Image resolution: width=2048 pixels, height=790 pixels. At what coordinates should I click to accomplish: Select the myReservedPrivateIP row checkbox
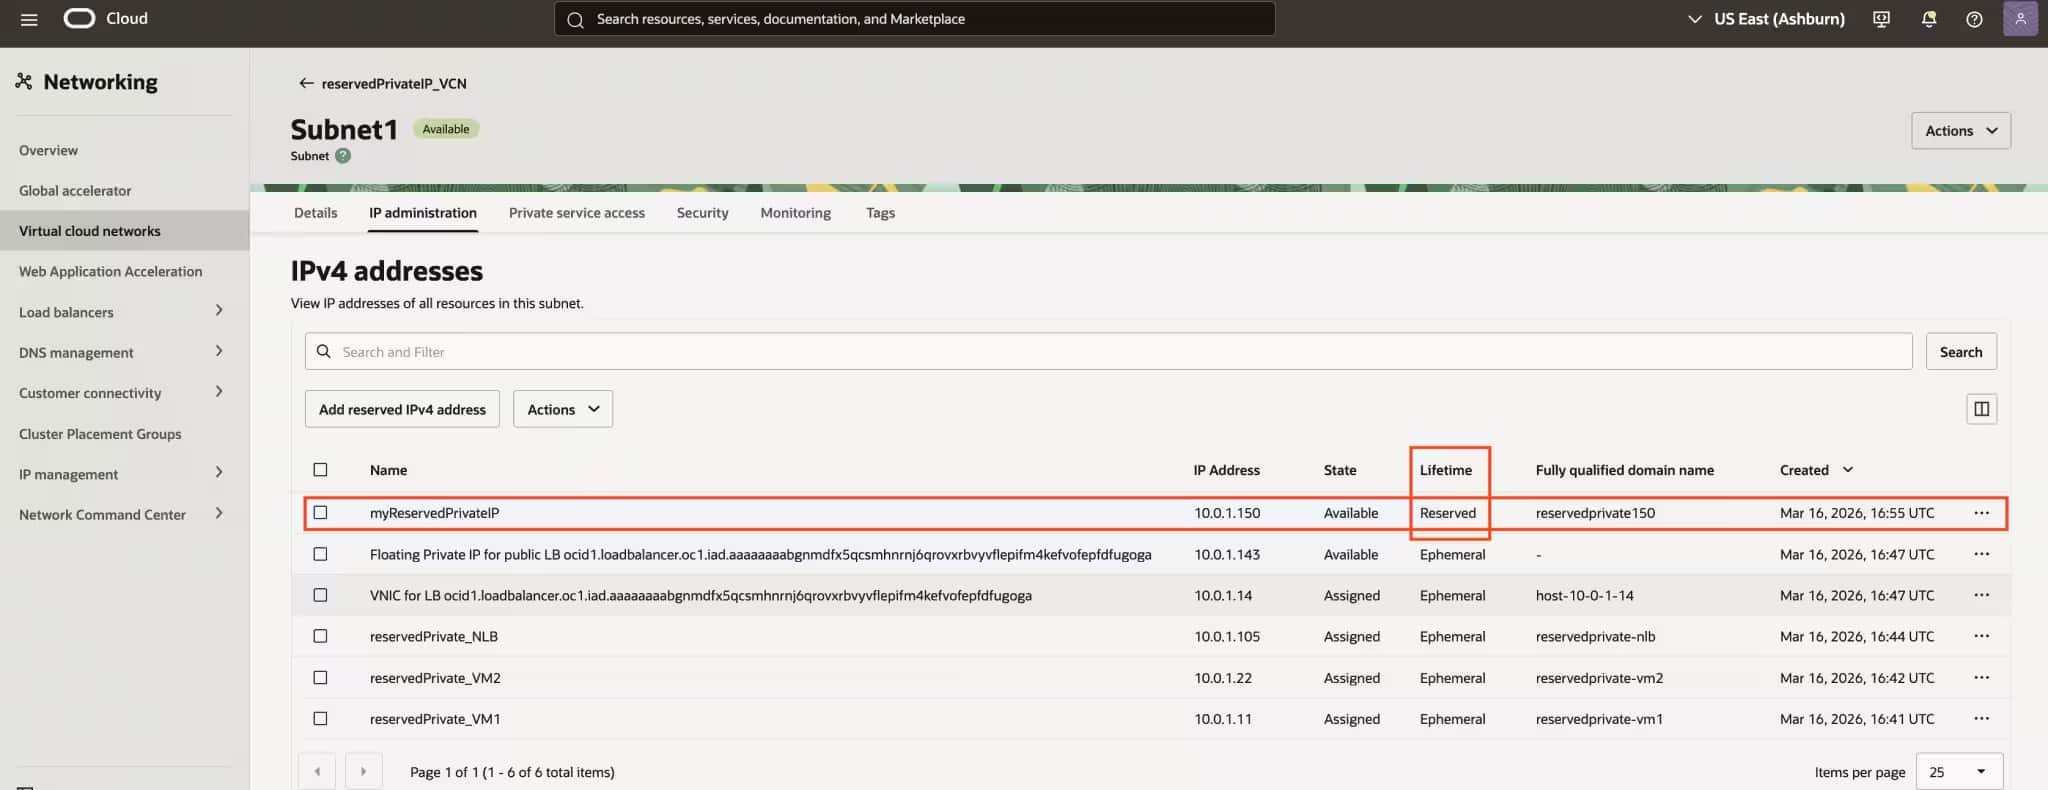(320, 513)
